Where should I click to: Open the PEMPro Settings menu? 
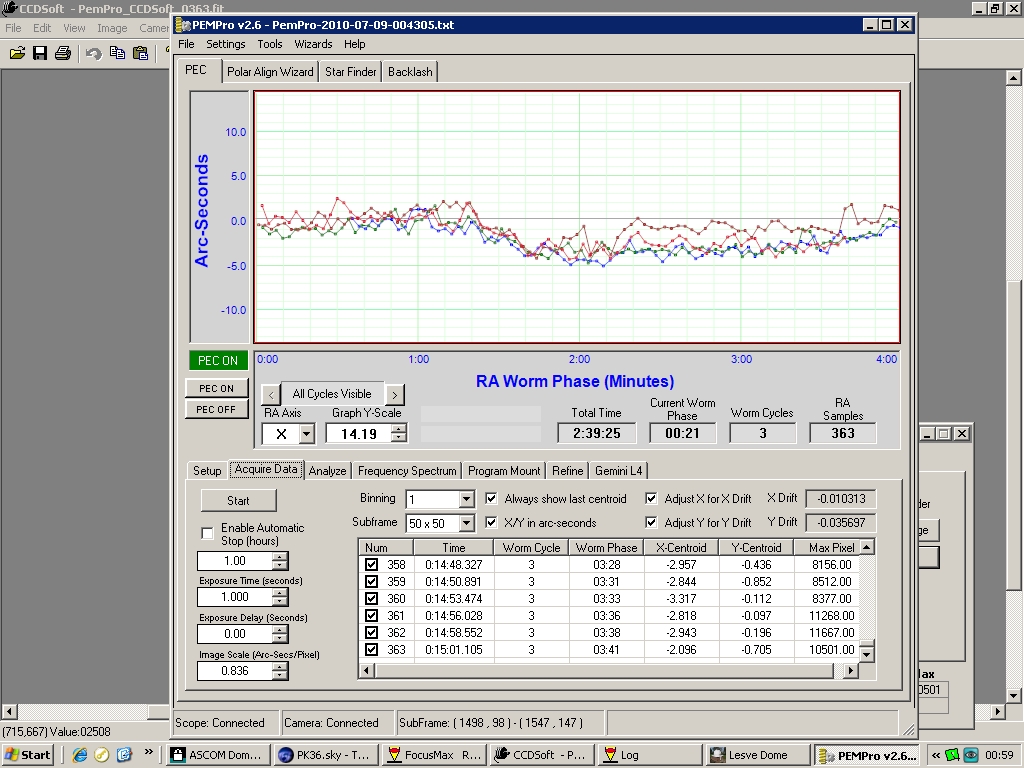point(225,44)
